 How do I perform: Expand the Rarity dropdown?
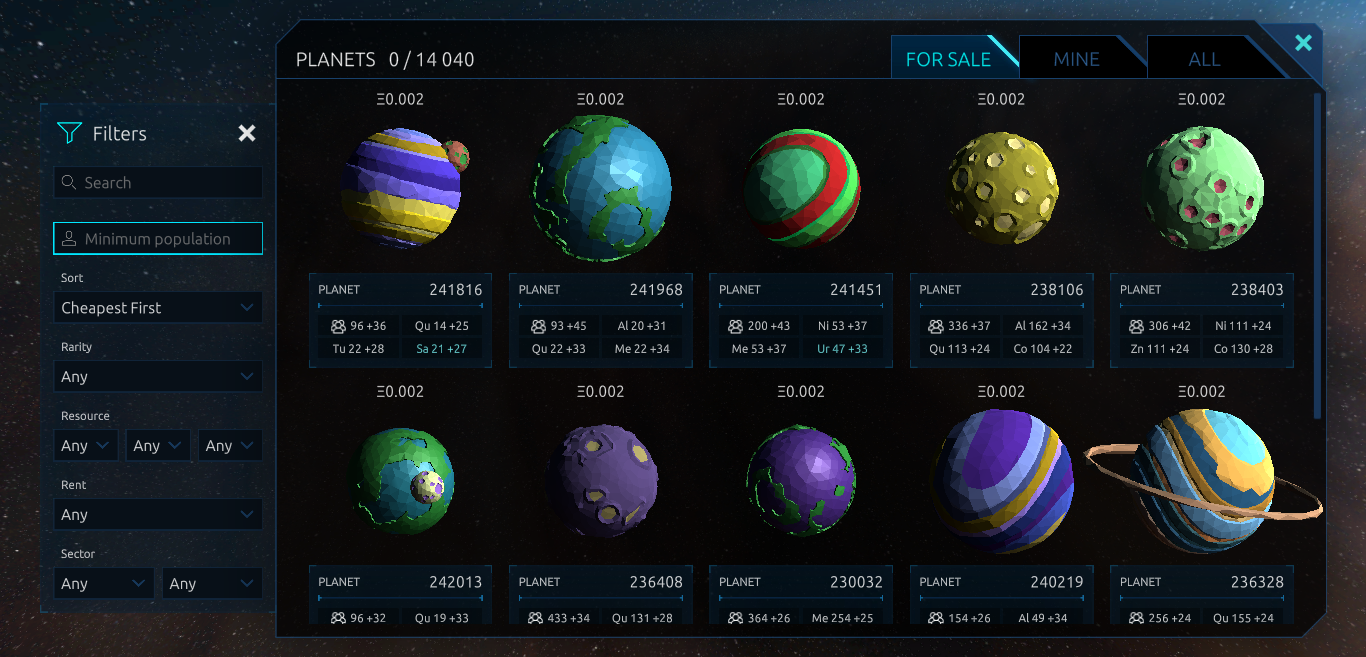coord(158,376)
